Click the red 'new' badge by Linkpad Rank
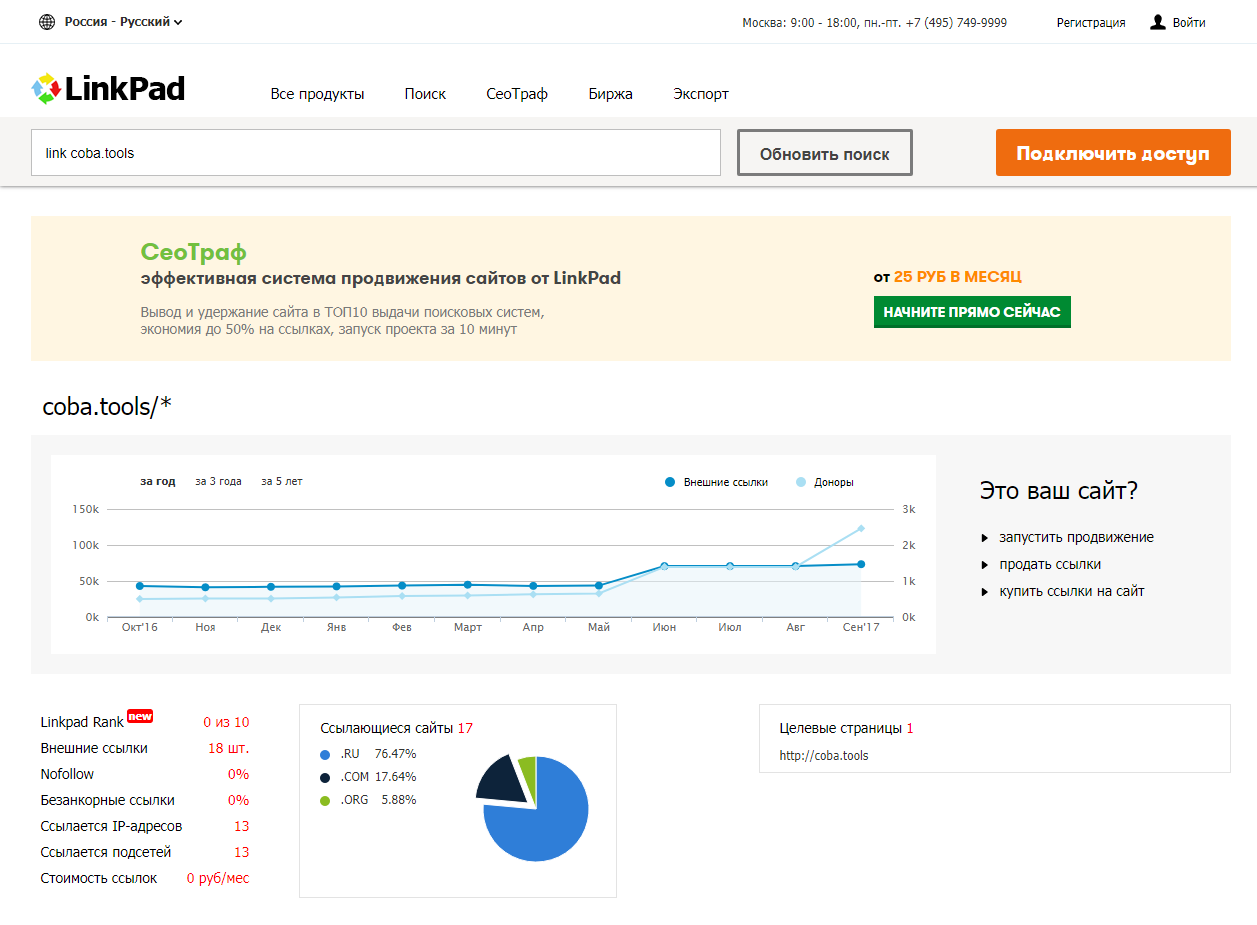The width and height of the screenshot is (1257, 925). [x=140, y=716]
